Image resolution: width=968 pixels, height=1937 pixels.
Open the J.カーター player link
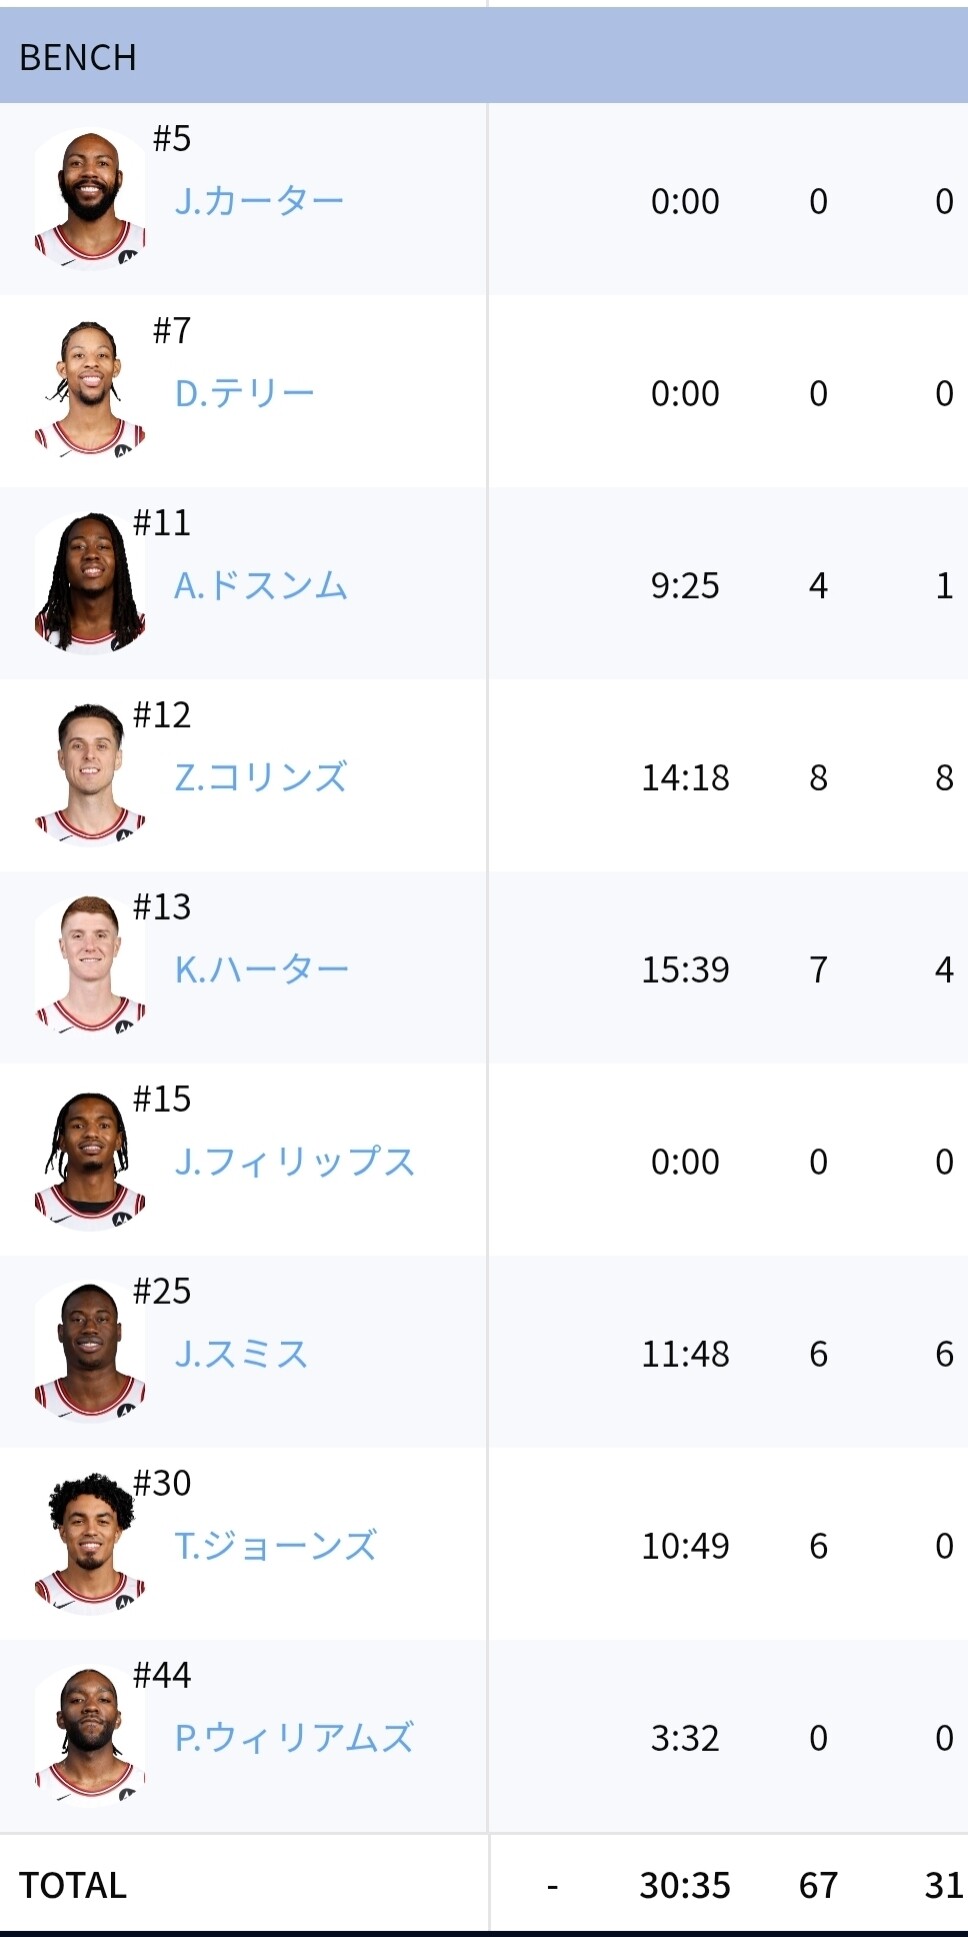(x=259, y=201)
